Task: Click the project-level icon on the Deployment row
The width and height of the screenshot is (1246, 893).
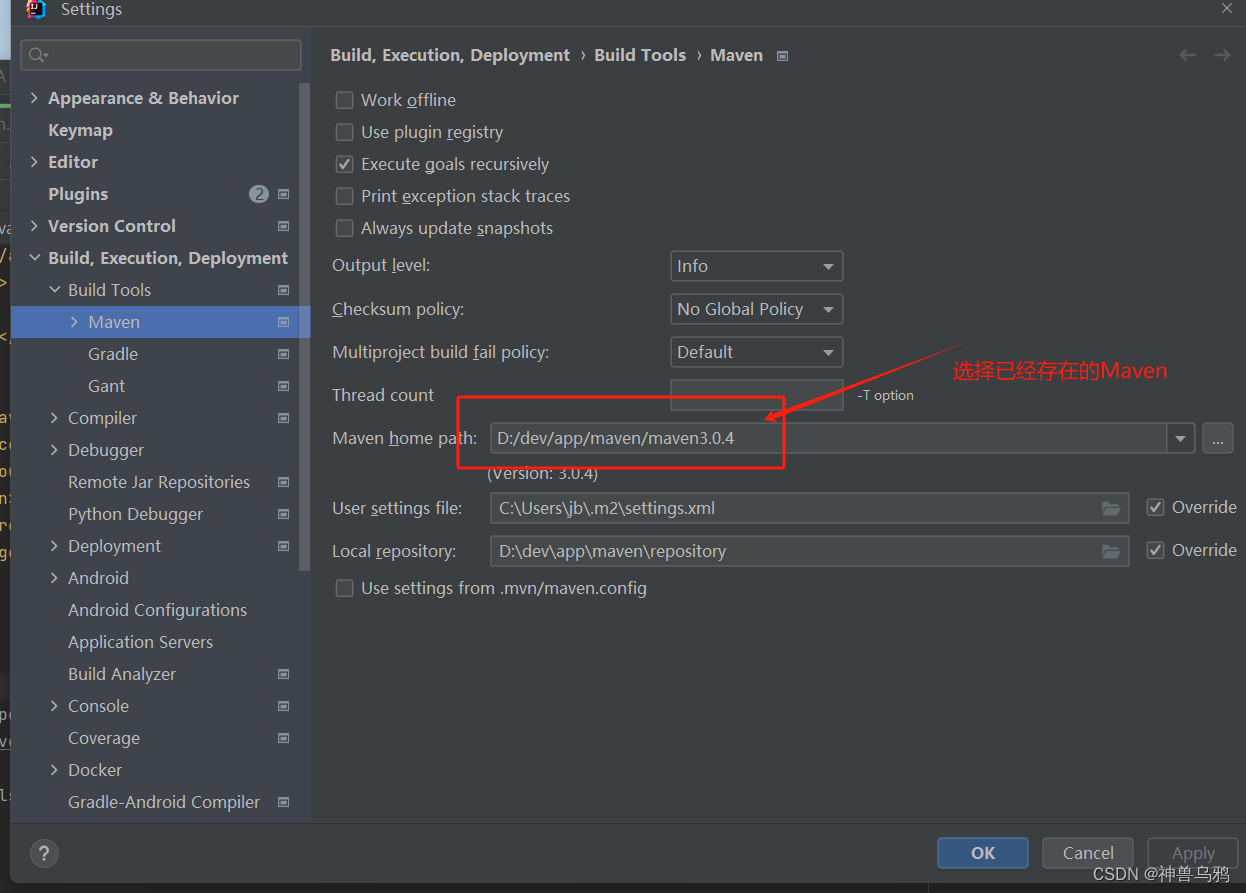Action: [284, 546]
